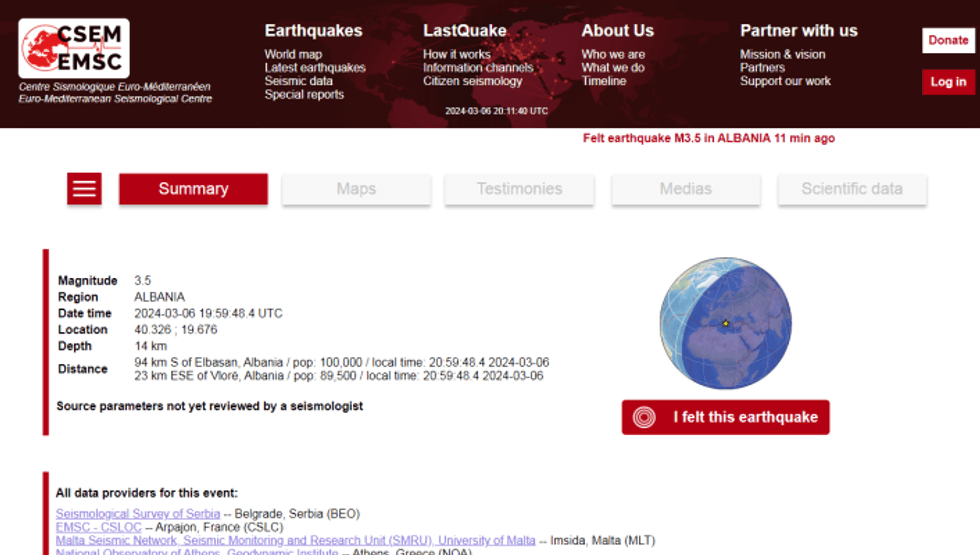980x555 pixels.
Task: Open the EMSC - CSLOC provider link
Action: tap(98, 527)
